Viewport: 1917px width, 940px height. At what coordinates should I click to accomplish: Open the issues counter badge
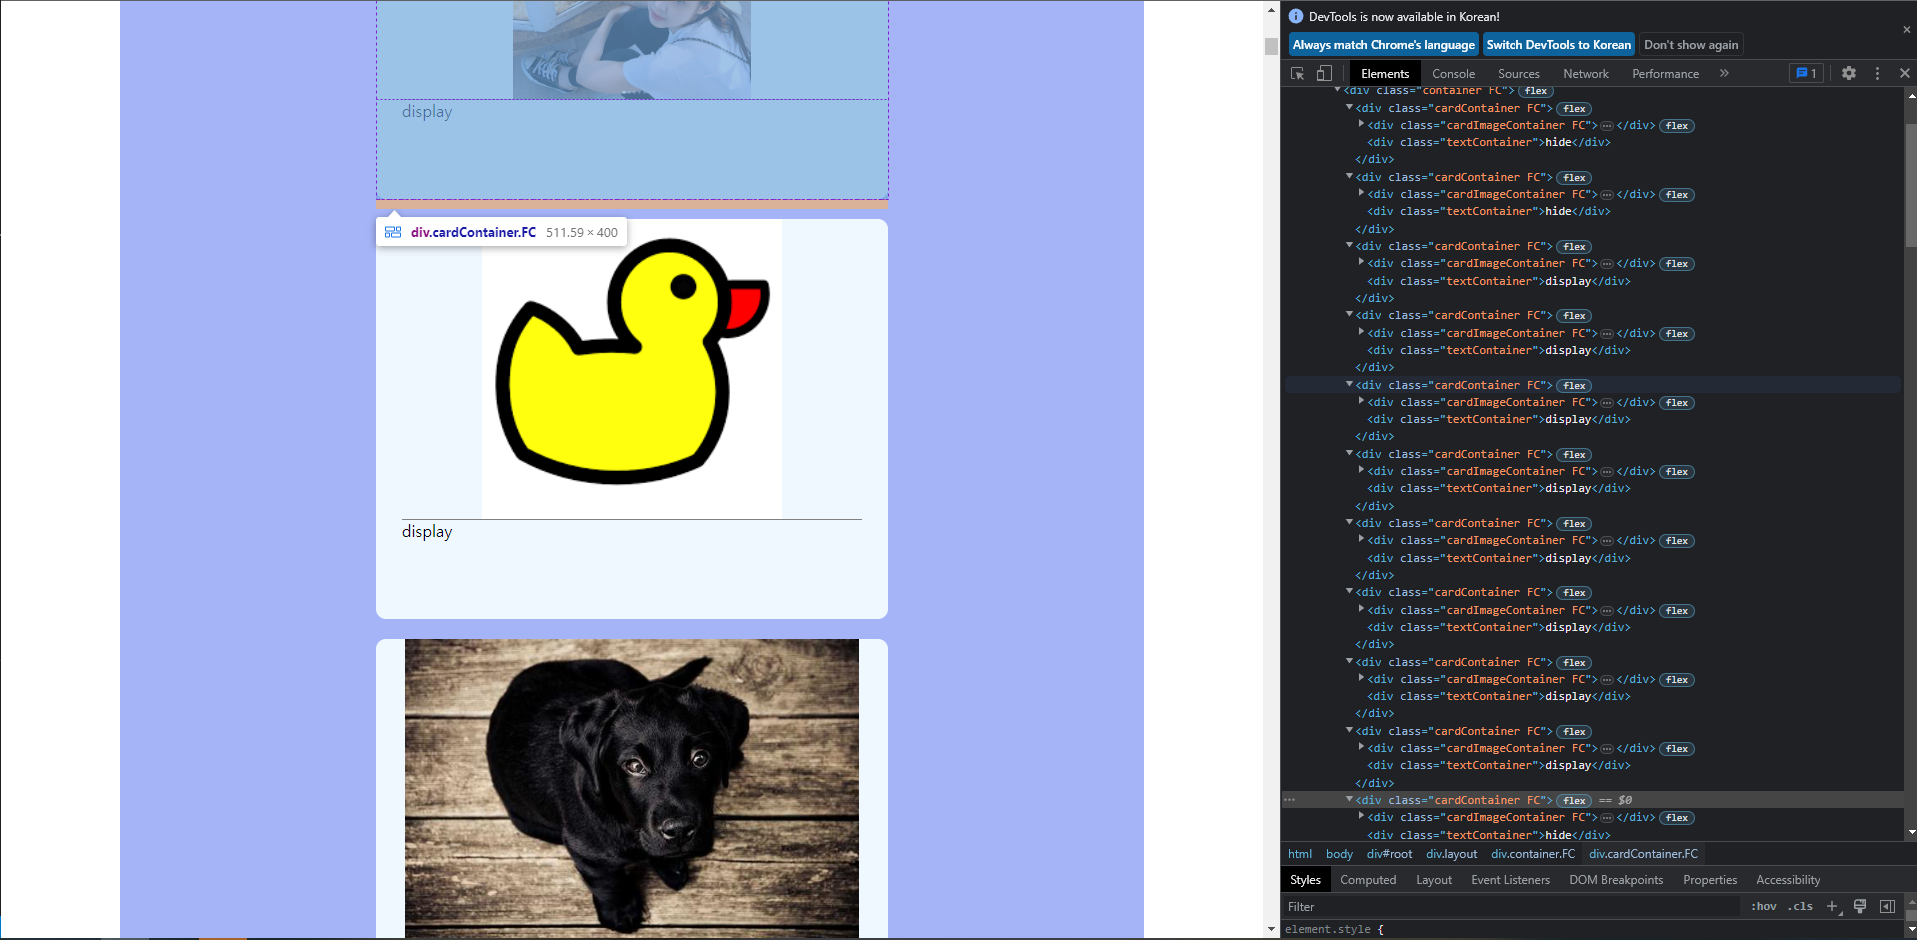1806,73
